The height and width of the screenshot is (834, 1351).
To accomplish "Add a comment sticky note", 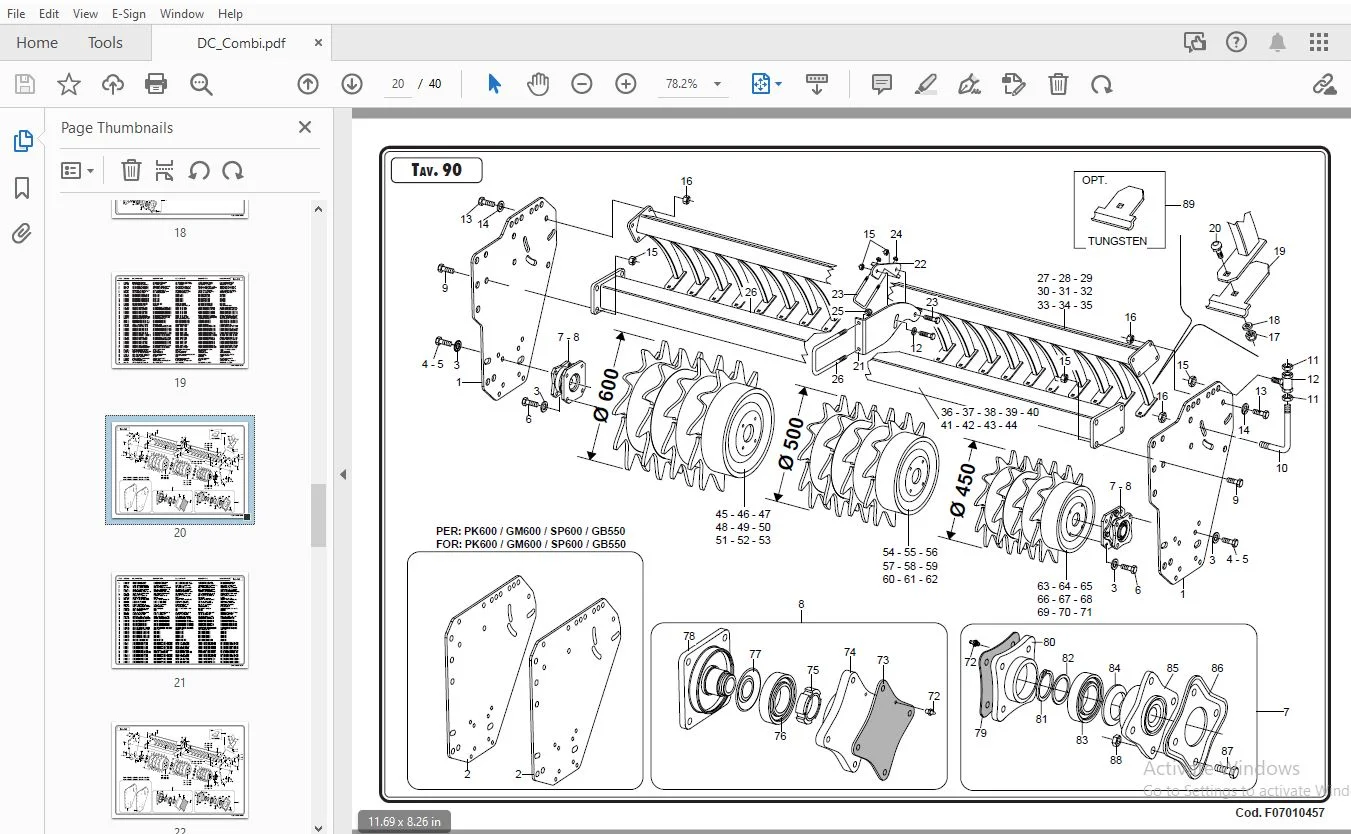I will coord(881,84).
